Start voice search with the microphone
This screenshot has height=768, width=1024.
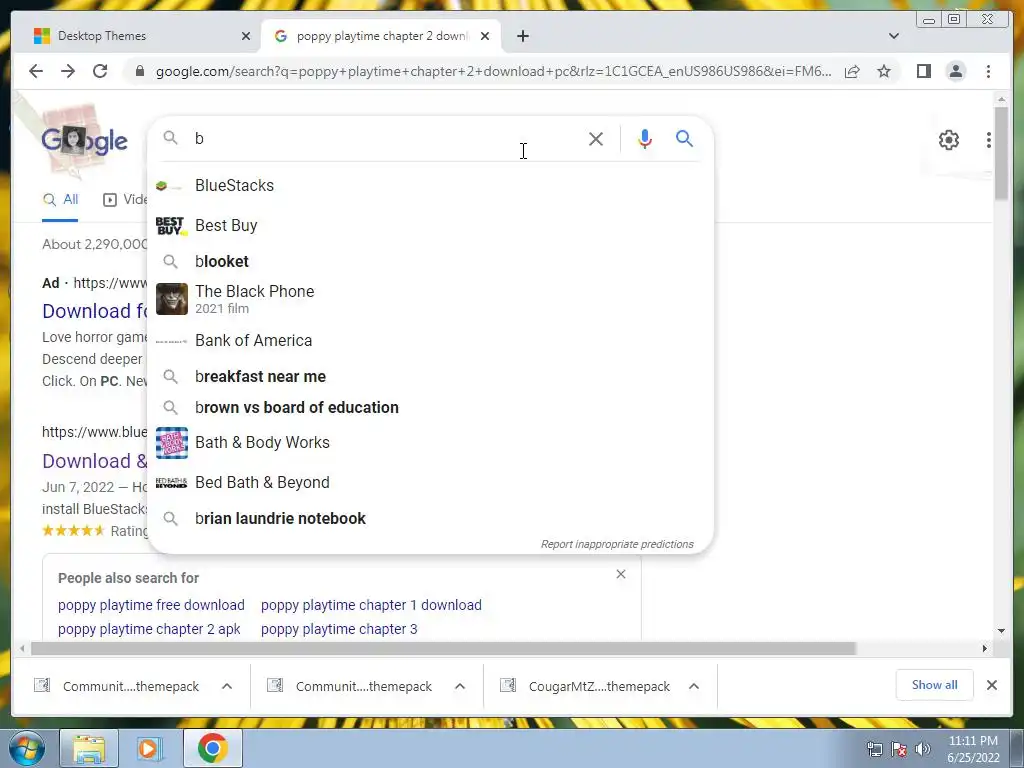coord(645,138)
